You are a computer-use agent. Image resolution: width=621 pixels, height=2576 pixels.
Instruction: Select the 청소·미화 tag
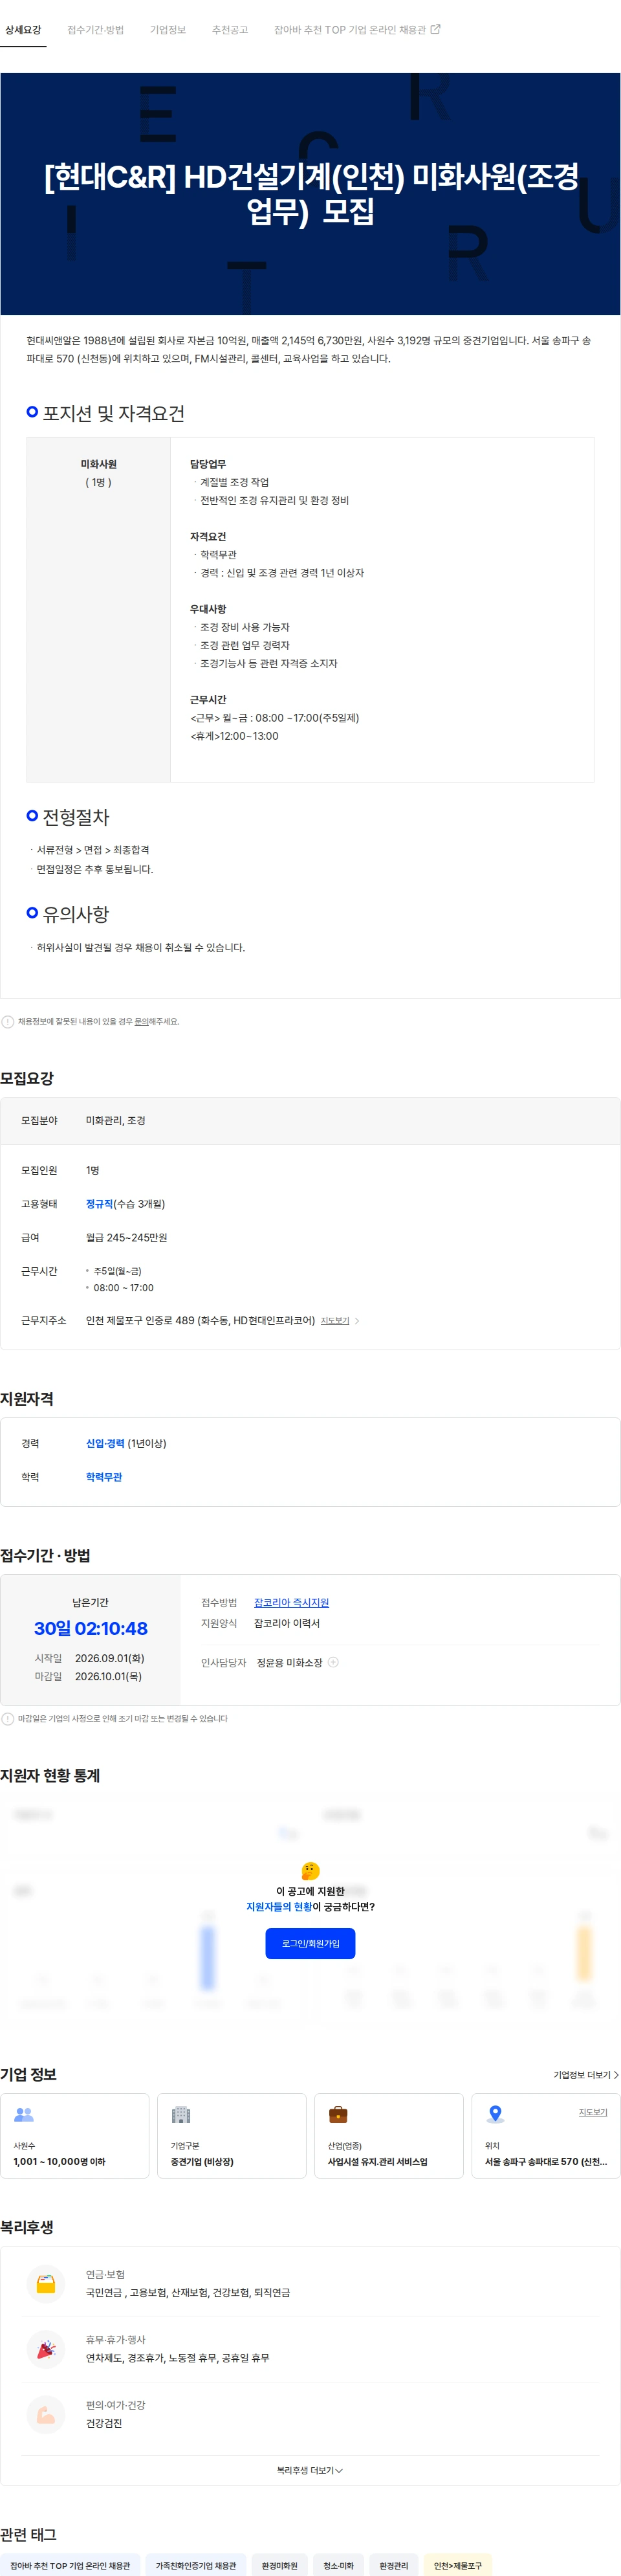pyautogui.click(x=338, y=2565)
